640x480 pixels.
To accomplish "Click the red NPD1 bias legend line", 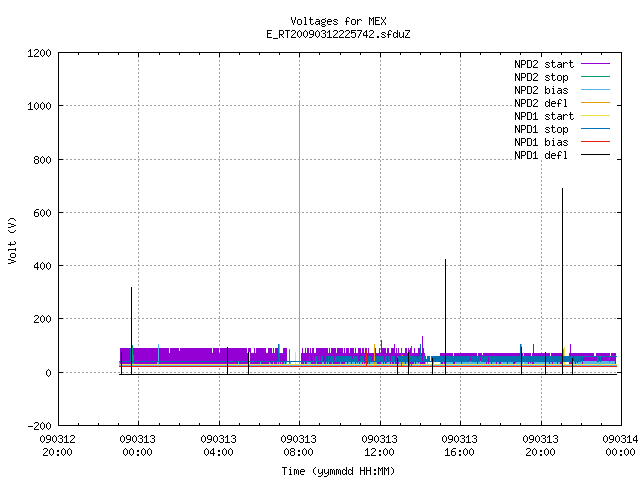I will (x=596, y=142).
